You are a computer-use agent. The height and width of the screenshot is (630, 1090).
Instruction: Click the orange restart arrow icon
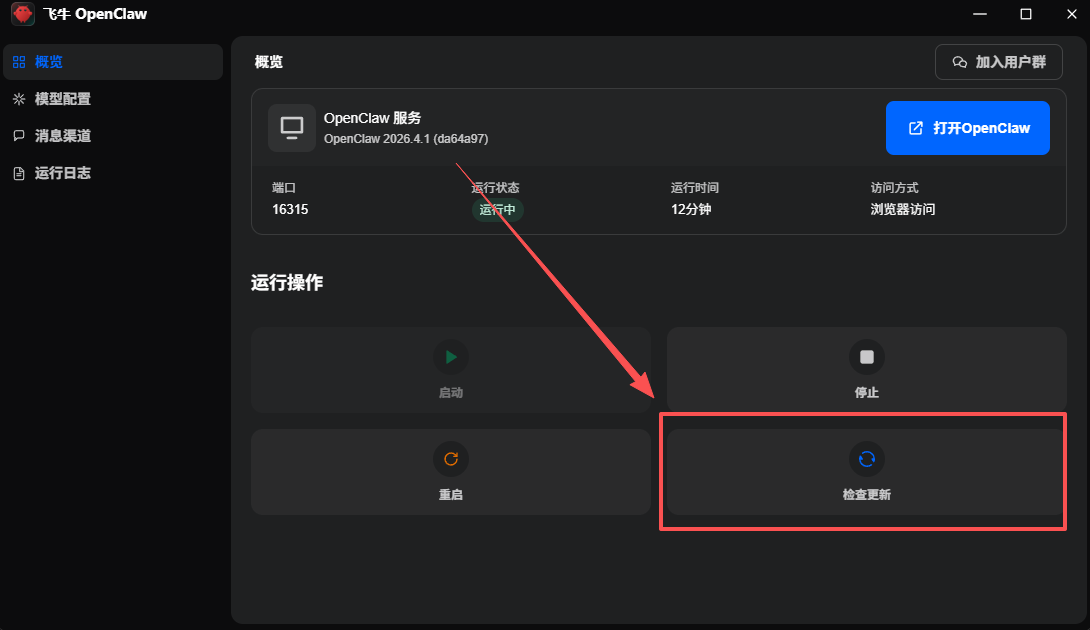(x=450, y=459)
